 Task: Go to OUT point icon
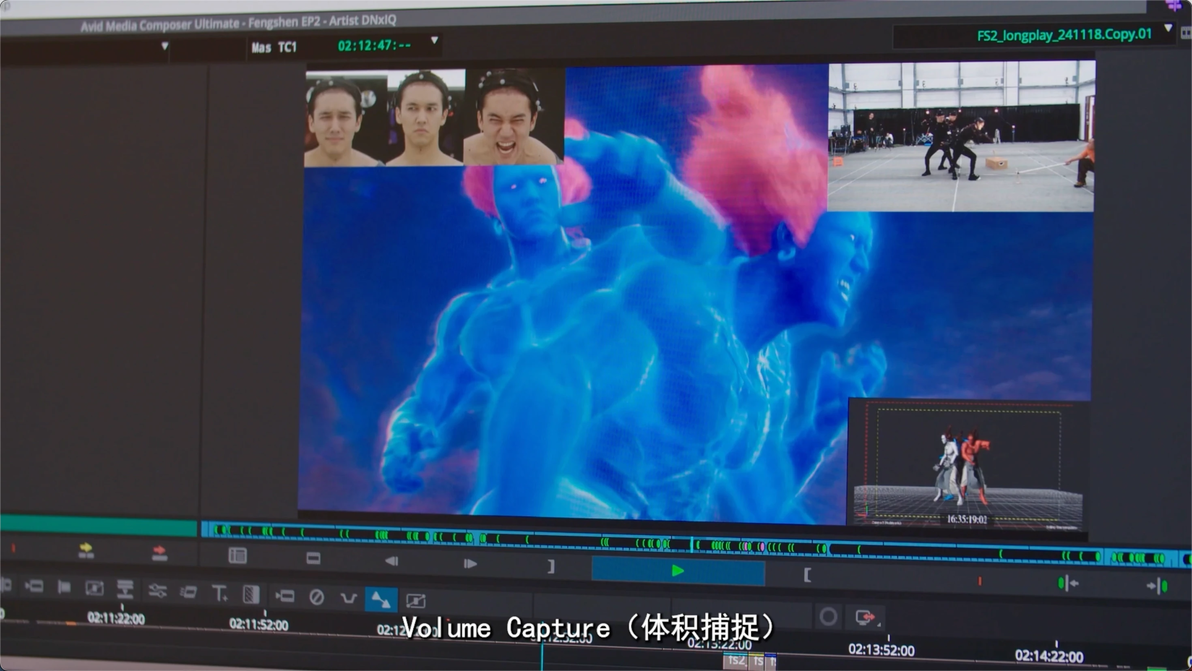1158,585
